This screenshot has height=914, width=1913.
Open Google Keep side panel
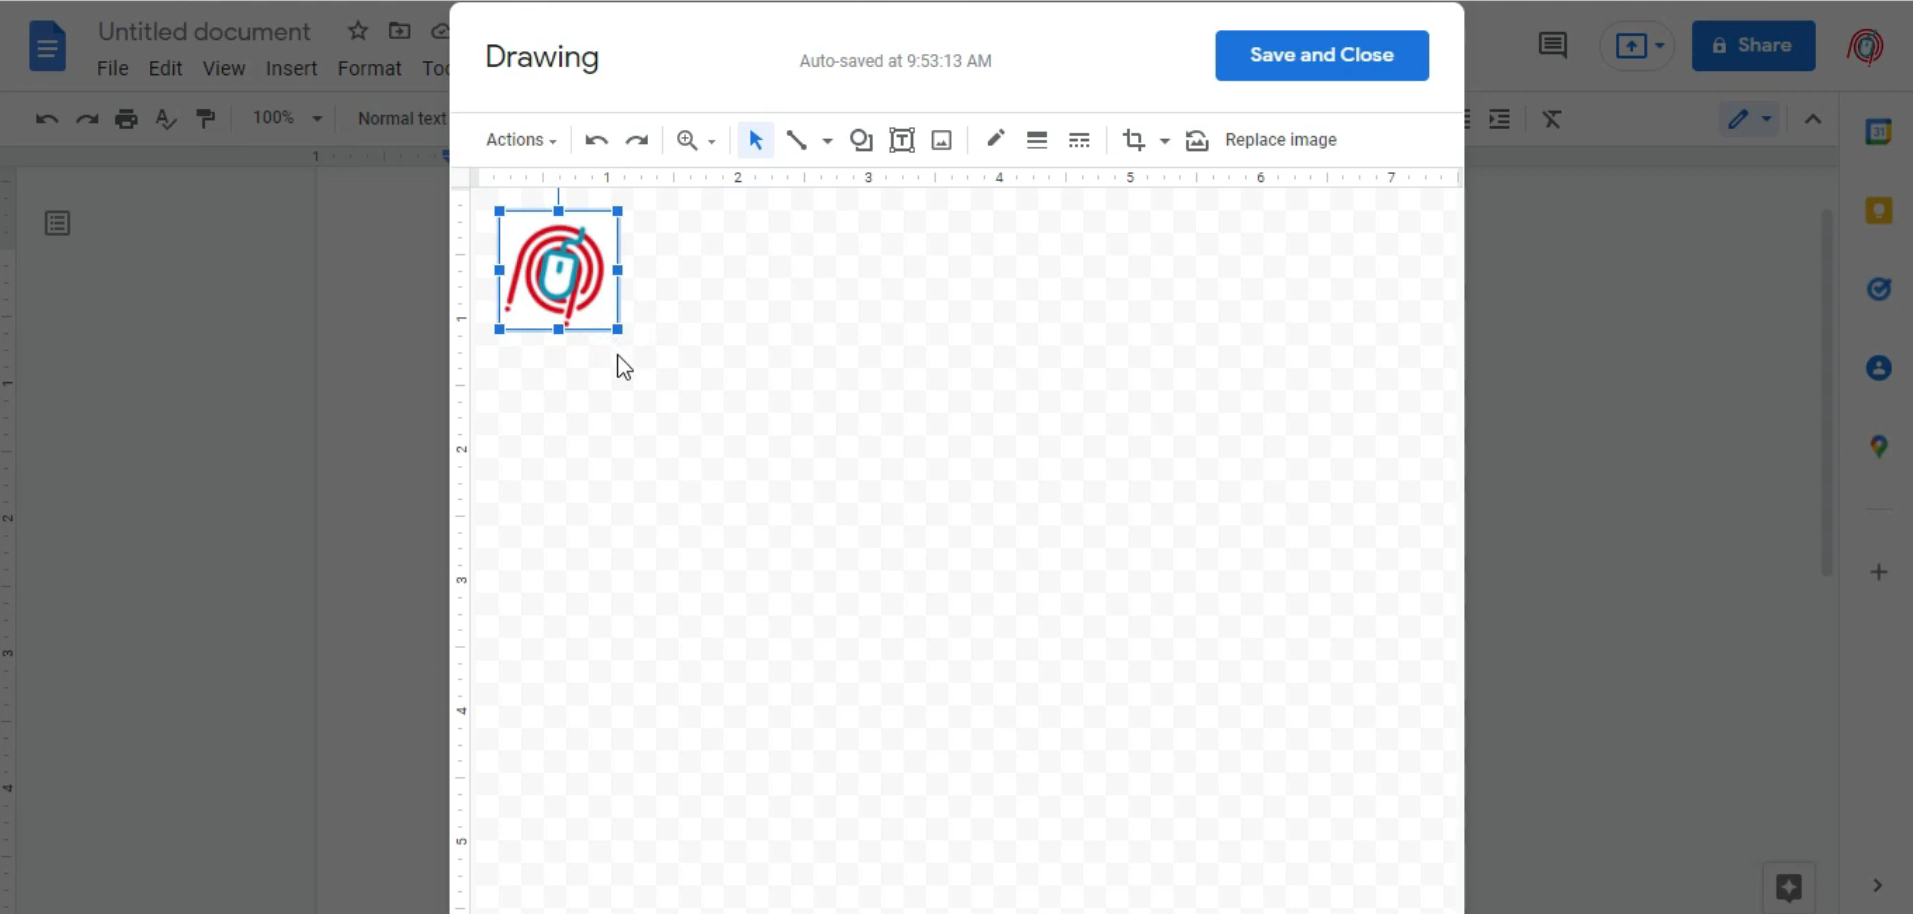tap(1878, 210)
